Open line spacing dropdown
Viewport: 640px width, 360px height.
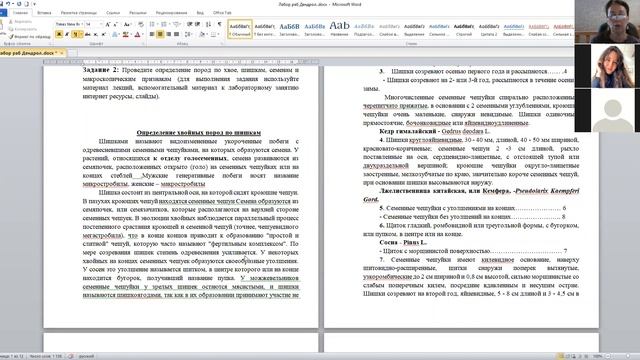tap(189, 34)
